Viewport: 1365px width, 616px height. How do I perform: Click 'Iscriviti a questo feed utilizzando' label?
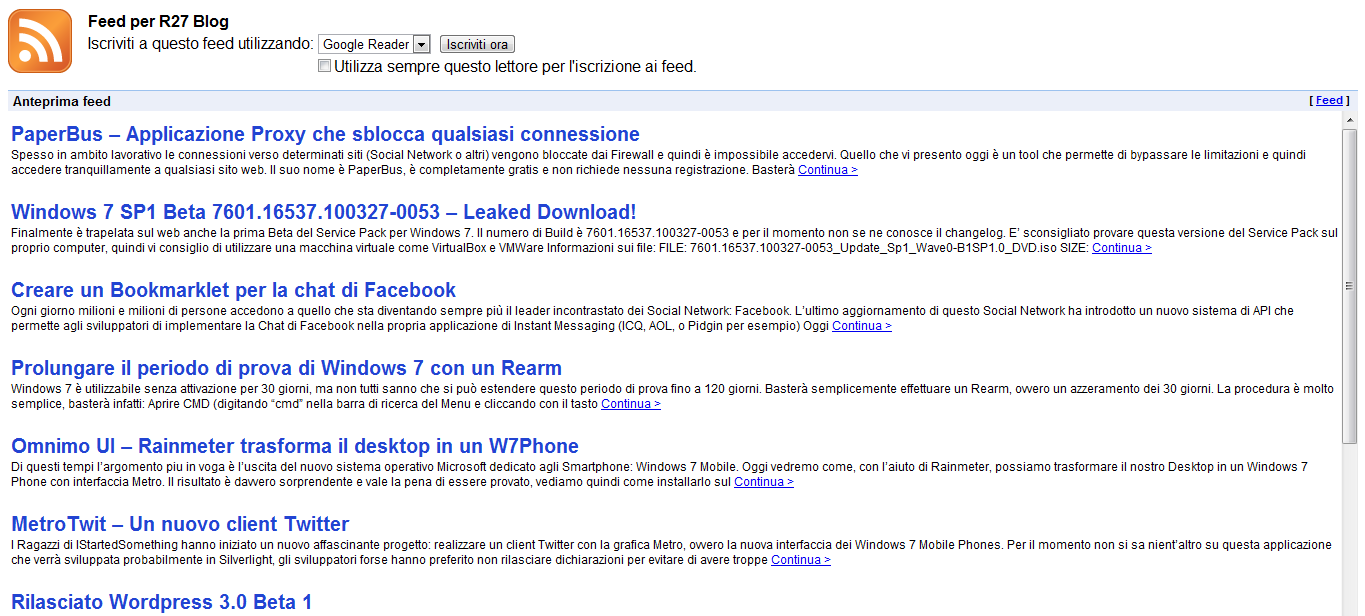pos(201,44)
